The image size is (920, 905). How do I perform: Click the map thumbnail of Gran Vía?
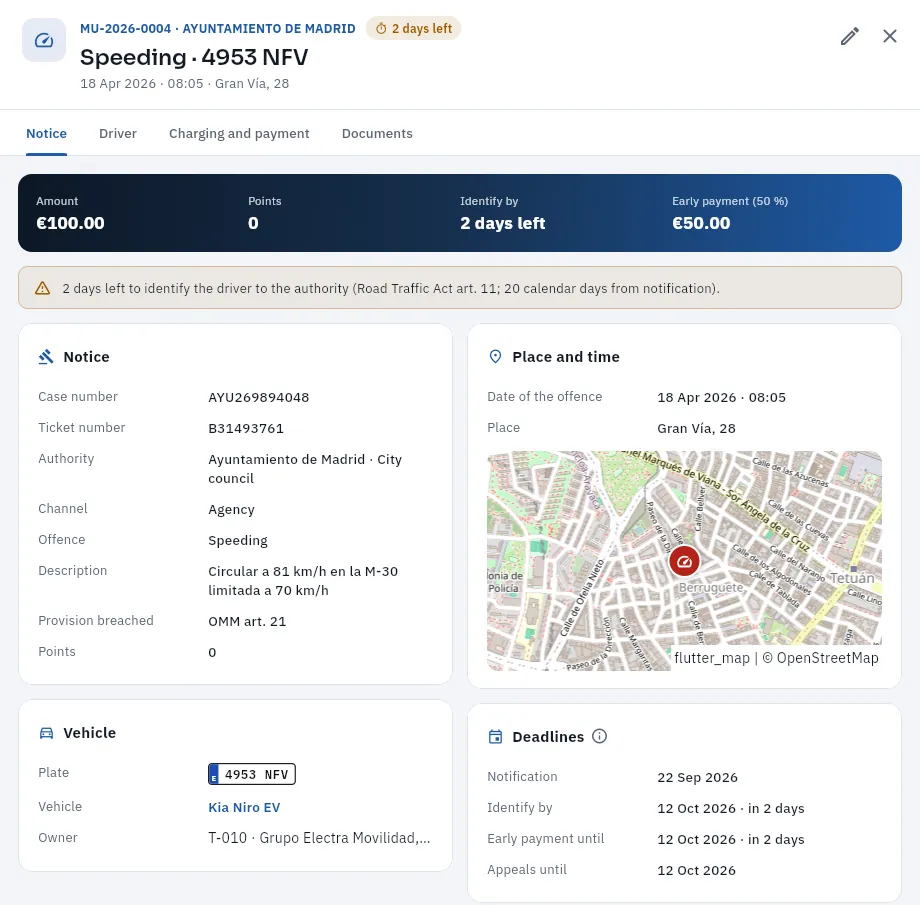684,560
